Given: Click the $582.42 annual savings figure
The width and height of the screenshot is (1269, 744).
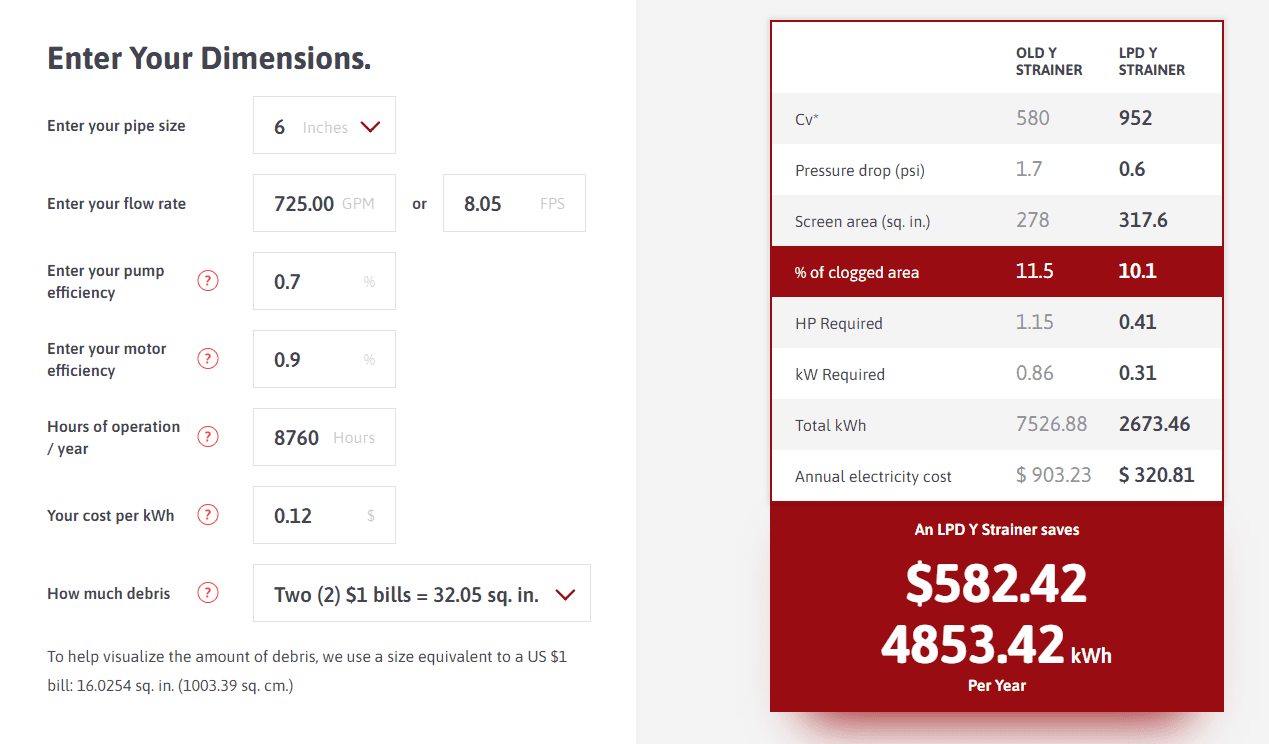Looking at the screenshot, I should (996, 583).
